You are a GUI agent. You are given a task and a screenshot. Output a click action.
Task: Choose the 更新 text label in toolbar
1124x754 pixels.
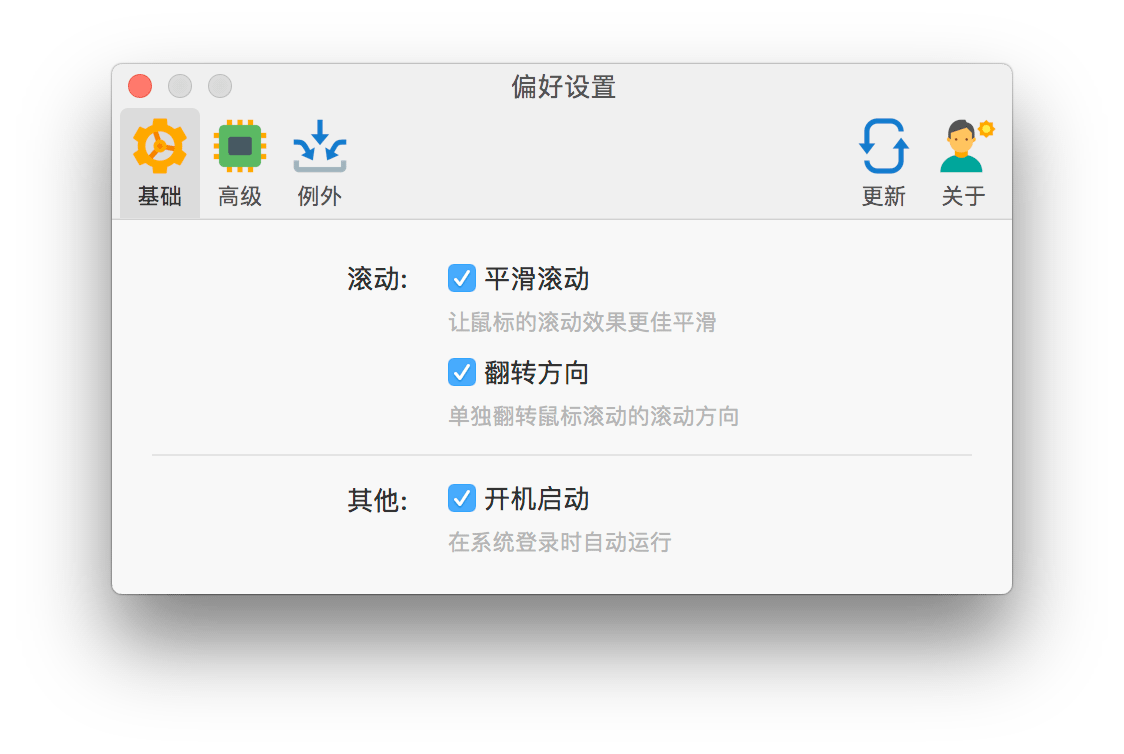(884, 196)
